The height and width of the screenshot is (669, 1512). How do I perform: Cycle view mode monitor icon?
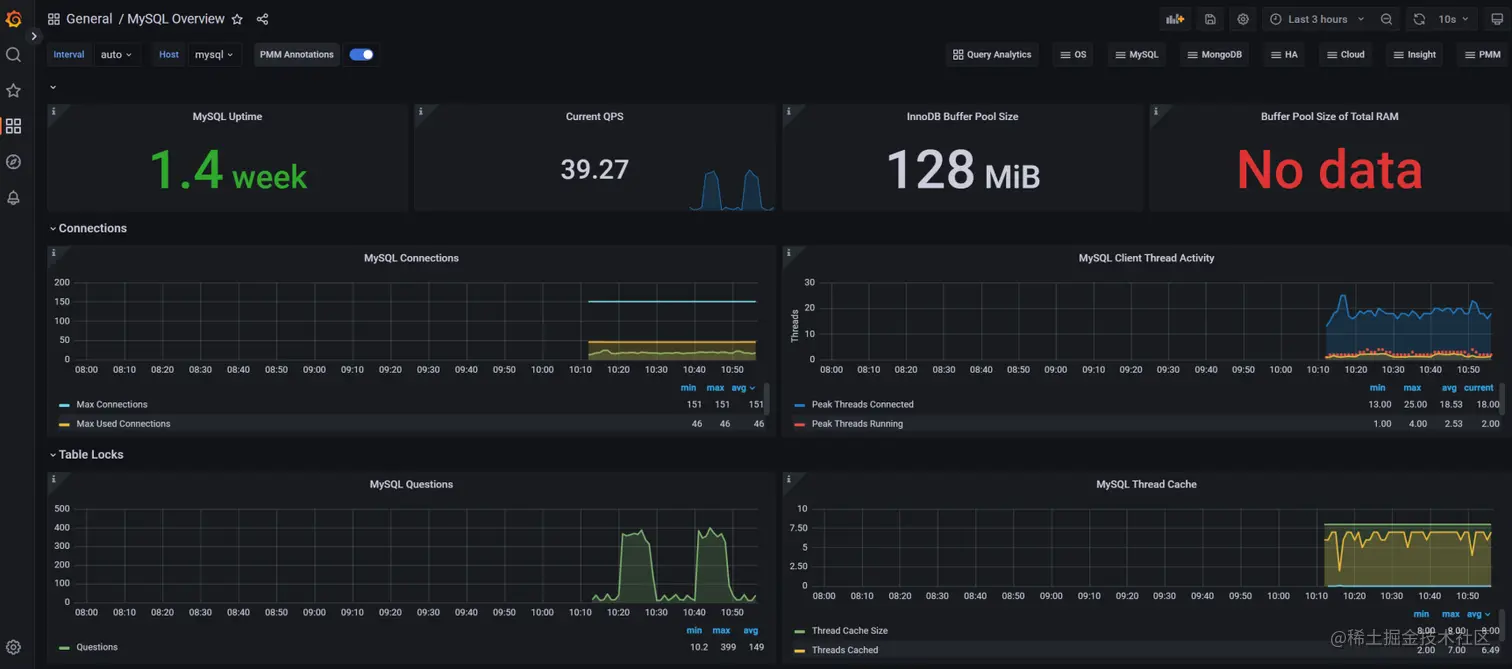click(1497, 19)
